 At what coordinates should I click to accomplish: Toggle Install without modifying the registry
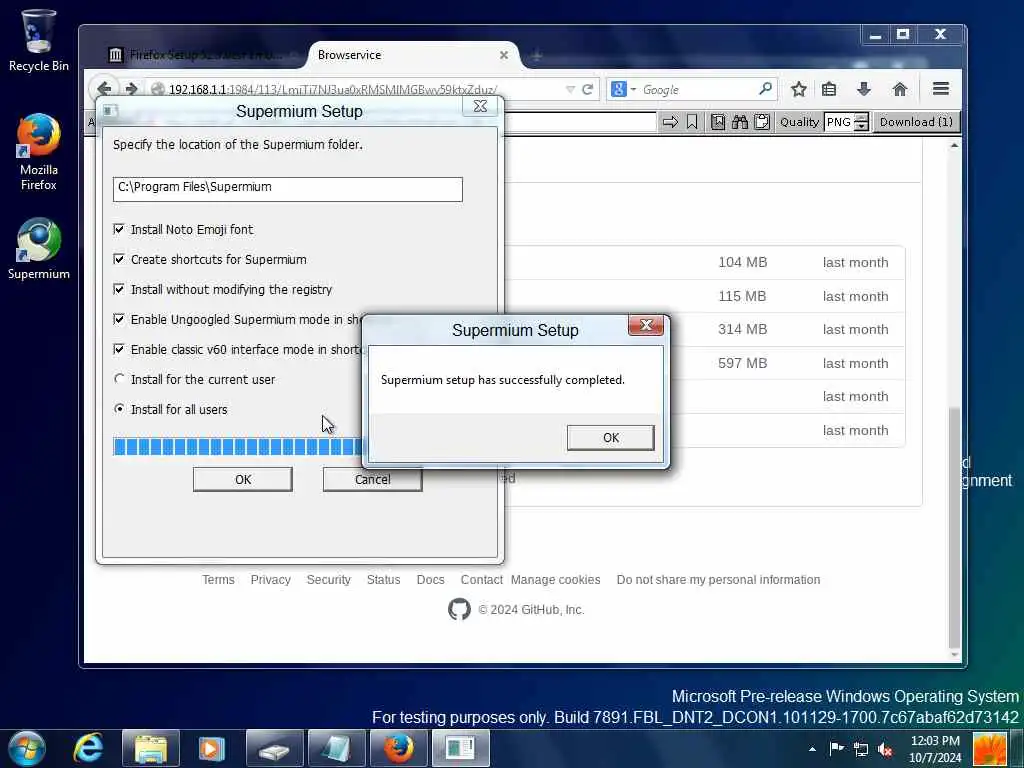pos(119,289)
